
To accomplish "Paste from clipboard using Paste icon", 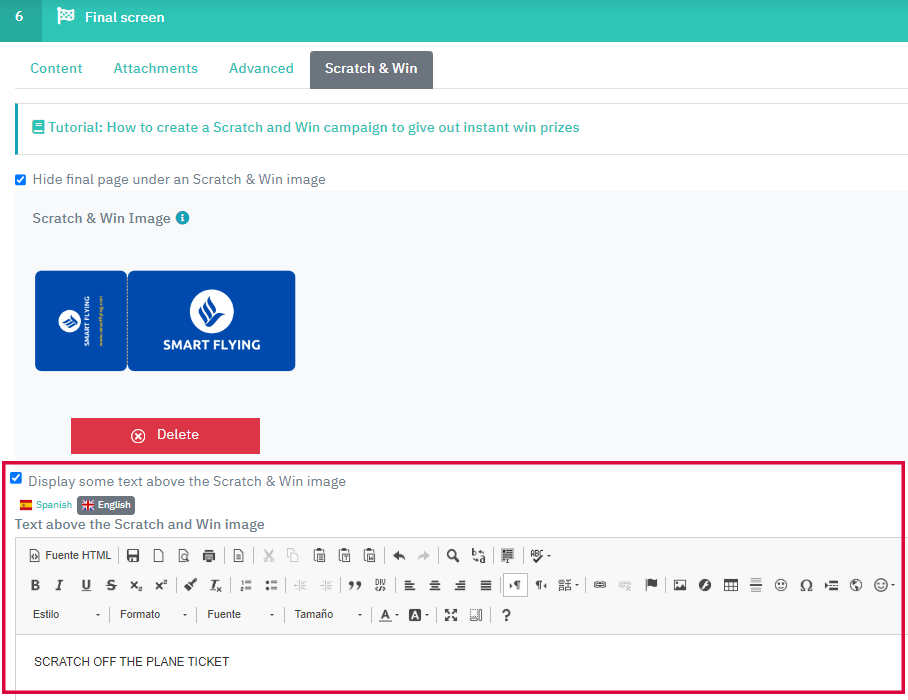I will tap(319, 556).
